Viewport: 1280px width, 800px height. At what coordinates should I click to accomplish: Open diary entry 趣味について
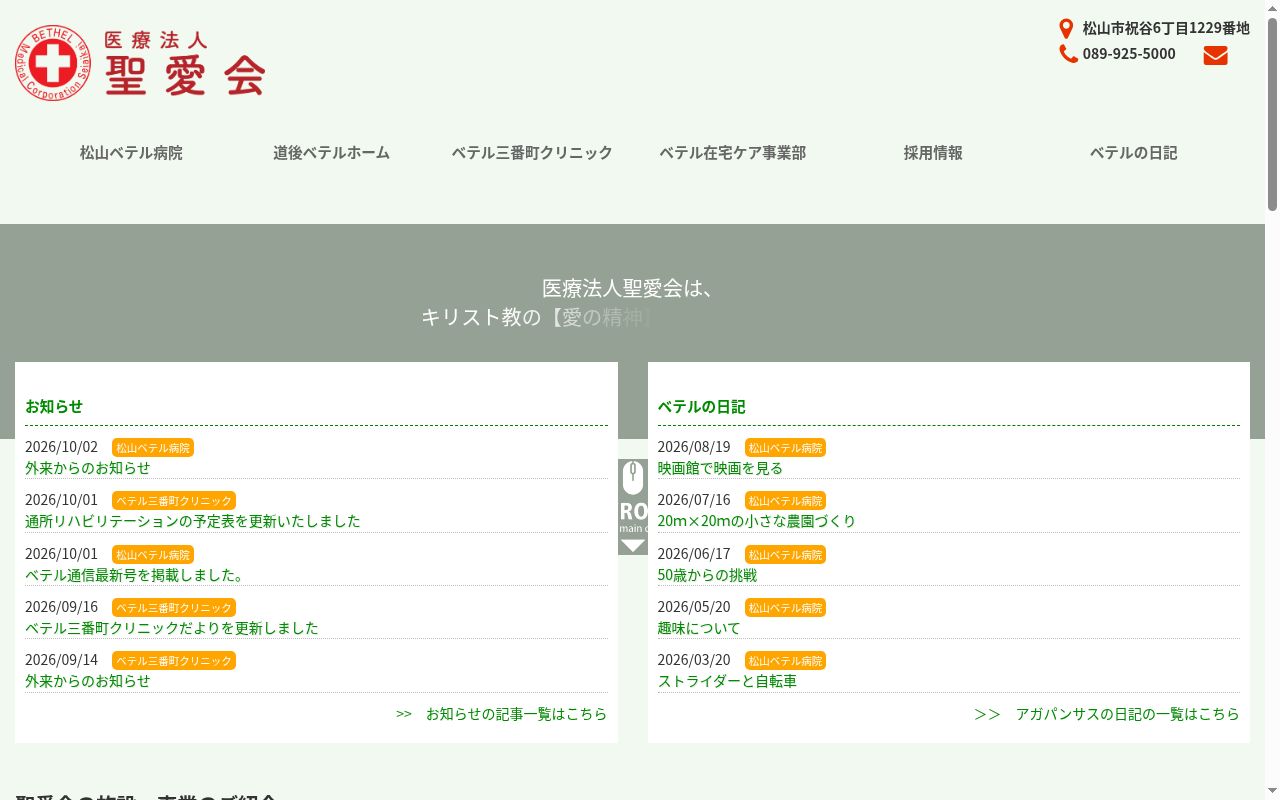pyautogui.click(x=699, y=628)
